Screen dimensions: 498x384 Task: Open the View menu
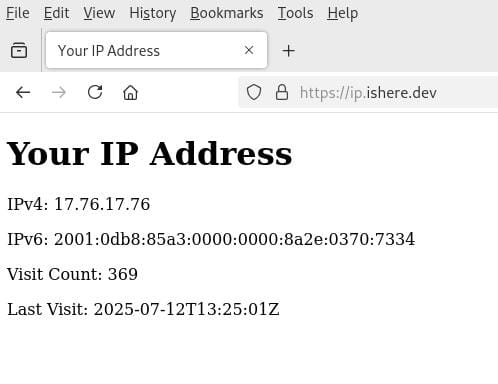(x=99, y=13)
